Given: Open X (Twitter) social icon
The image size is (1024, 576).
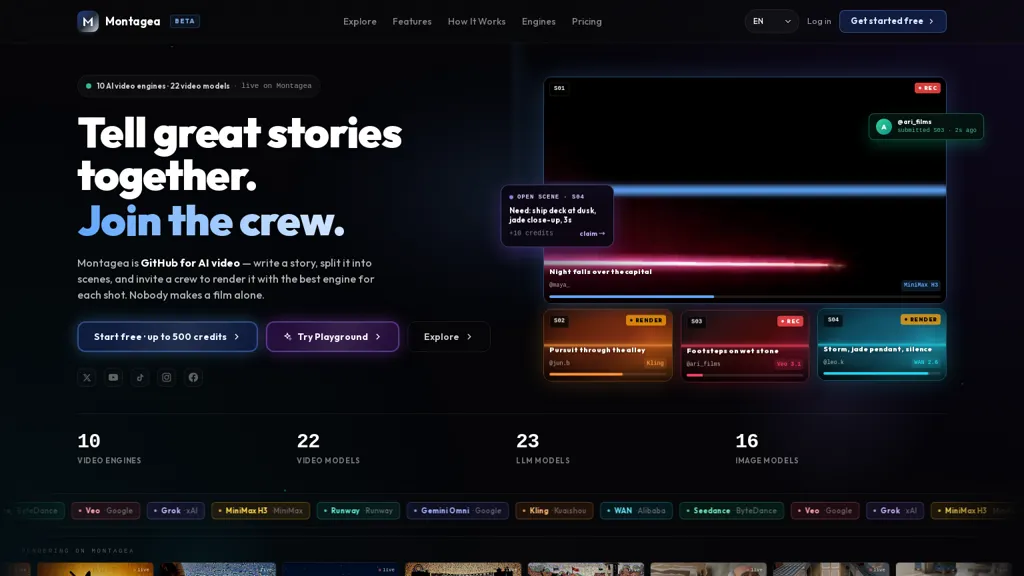Looking at the screenshot, I should tap(87, 377).
